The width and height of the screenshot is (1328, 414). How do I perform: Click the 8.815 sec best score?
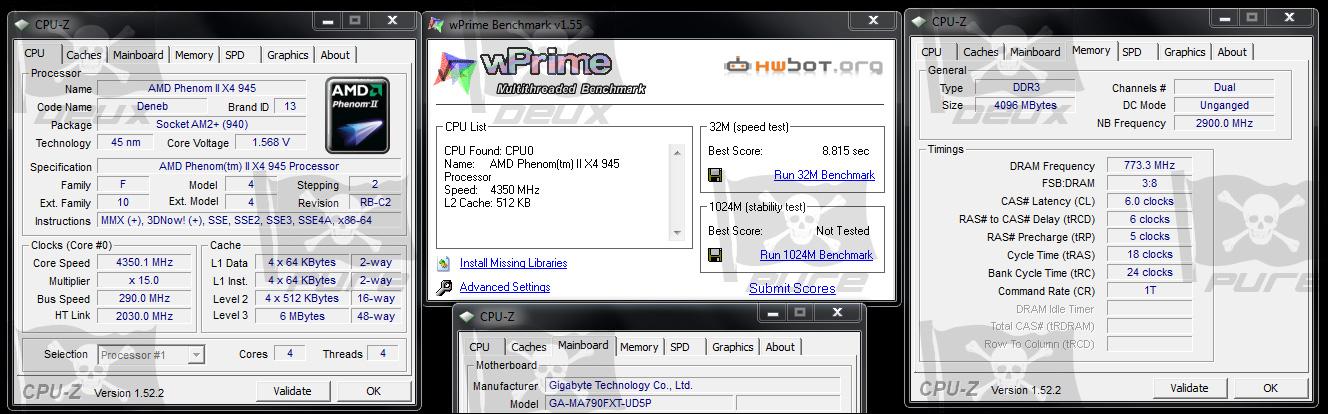click(x=845, y=151)
